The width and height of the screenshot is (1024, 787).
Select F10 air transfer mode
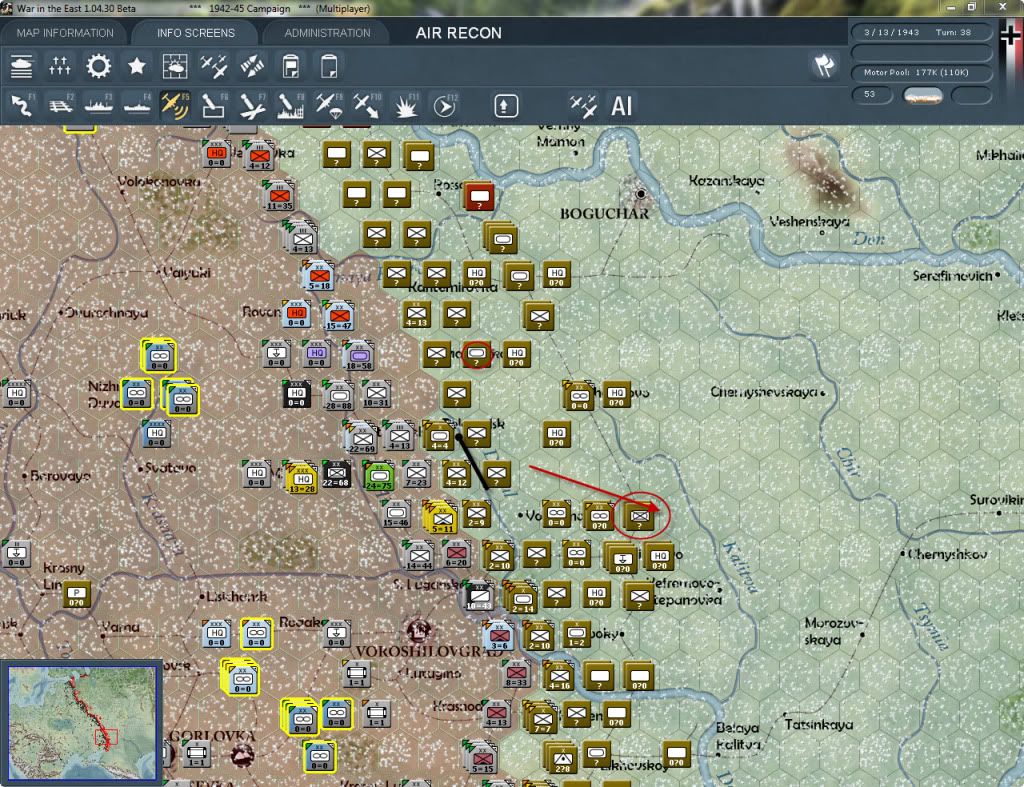pyautogui.click(x=366, y=106)
